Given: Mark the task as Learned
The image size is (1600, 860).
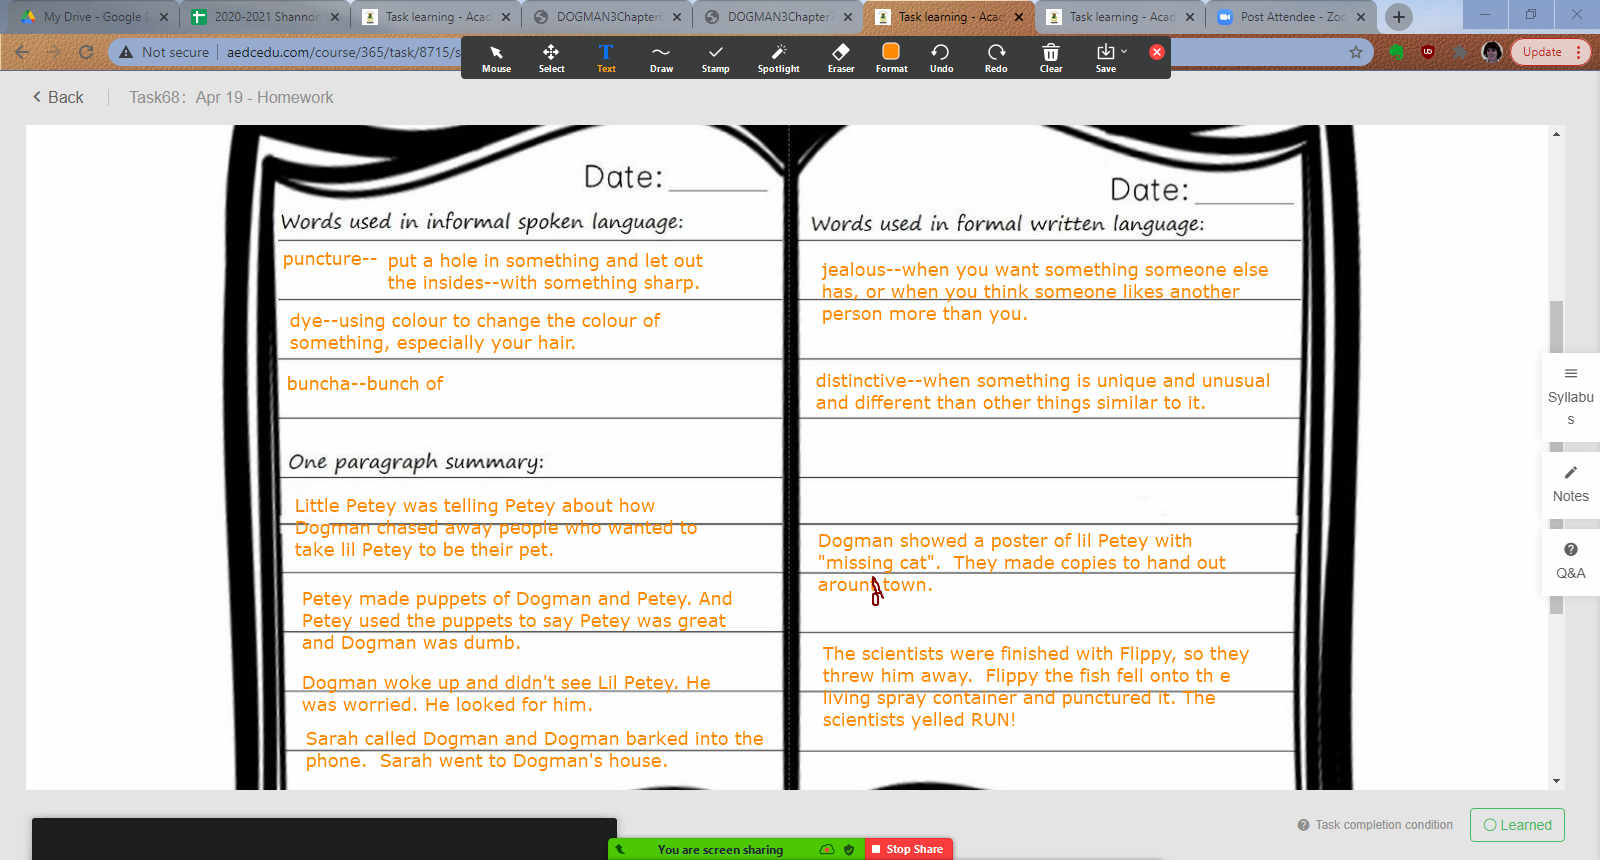Looking at the screenshot, I should click(1517, 825).
